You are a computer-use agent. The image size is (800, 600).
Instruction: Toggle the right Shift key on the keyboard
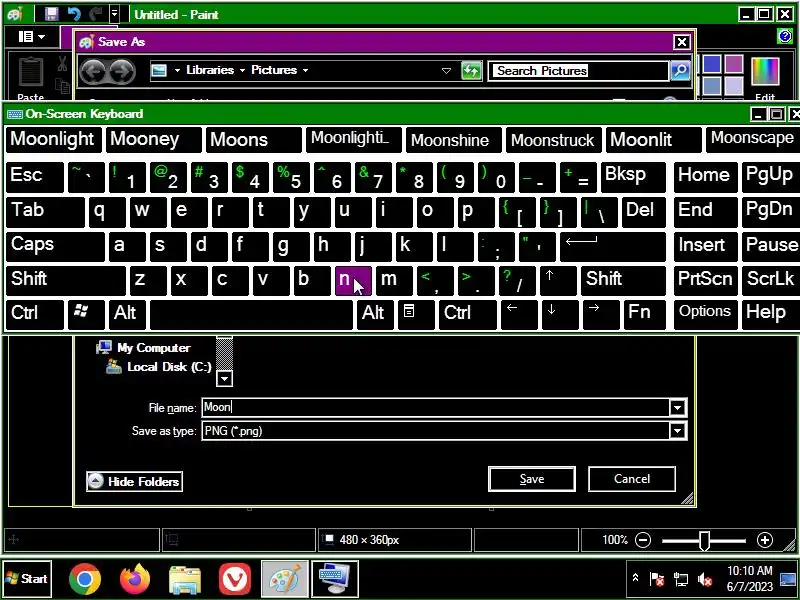coord(623,280)
